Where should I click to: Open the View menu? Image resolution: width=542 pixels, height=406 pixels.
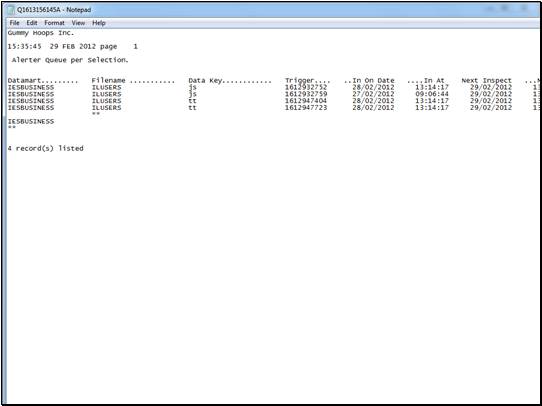[x=78, y=23]
